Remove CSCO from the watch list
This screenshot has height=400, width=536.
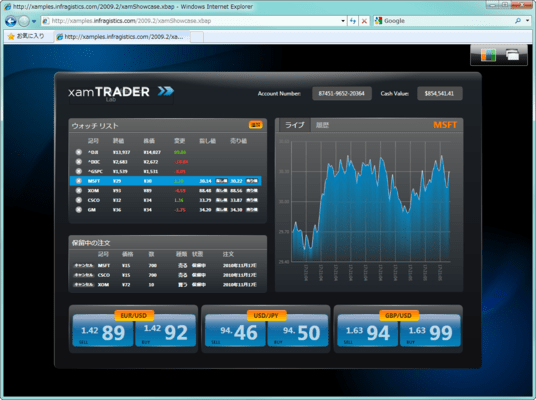[79, 200]
